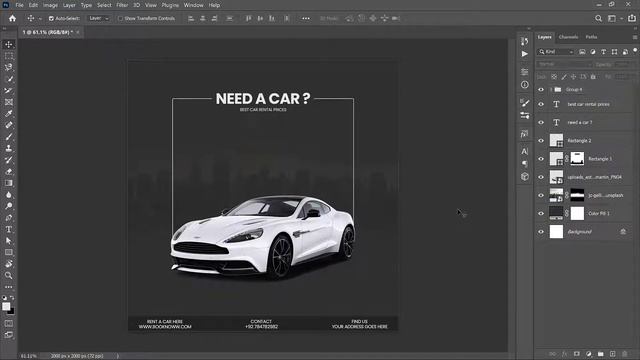The height and width of the screenshot is (360, 640).
Task: Enable Show Transform Controls checkbox
Action: click(120, 18)
